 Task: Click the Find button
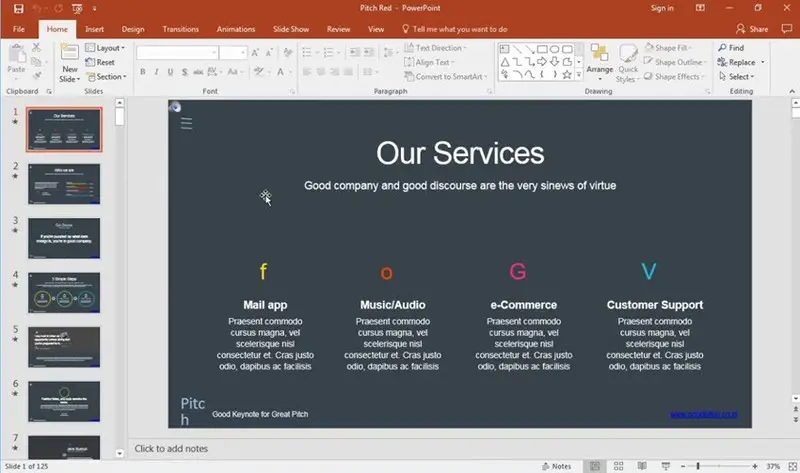(731, 48)
